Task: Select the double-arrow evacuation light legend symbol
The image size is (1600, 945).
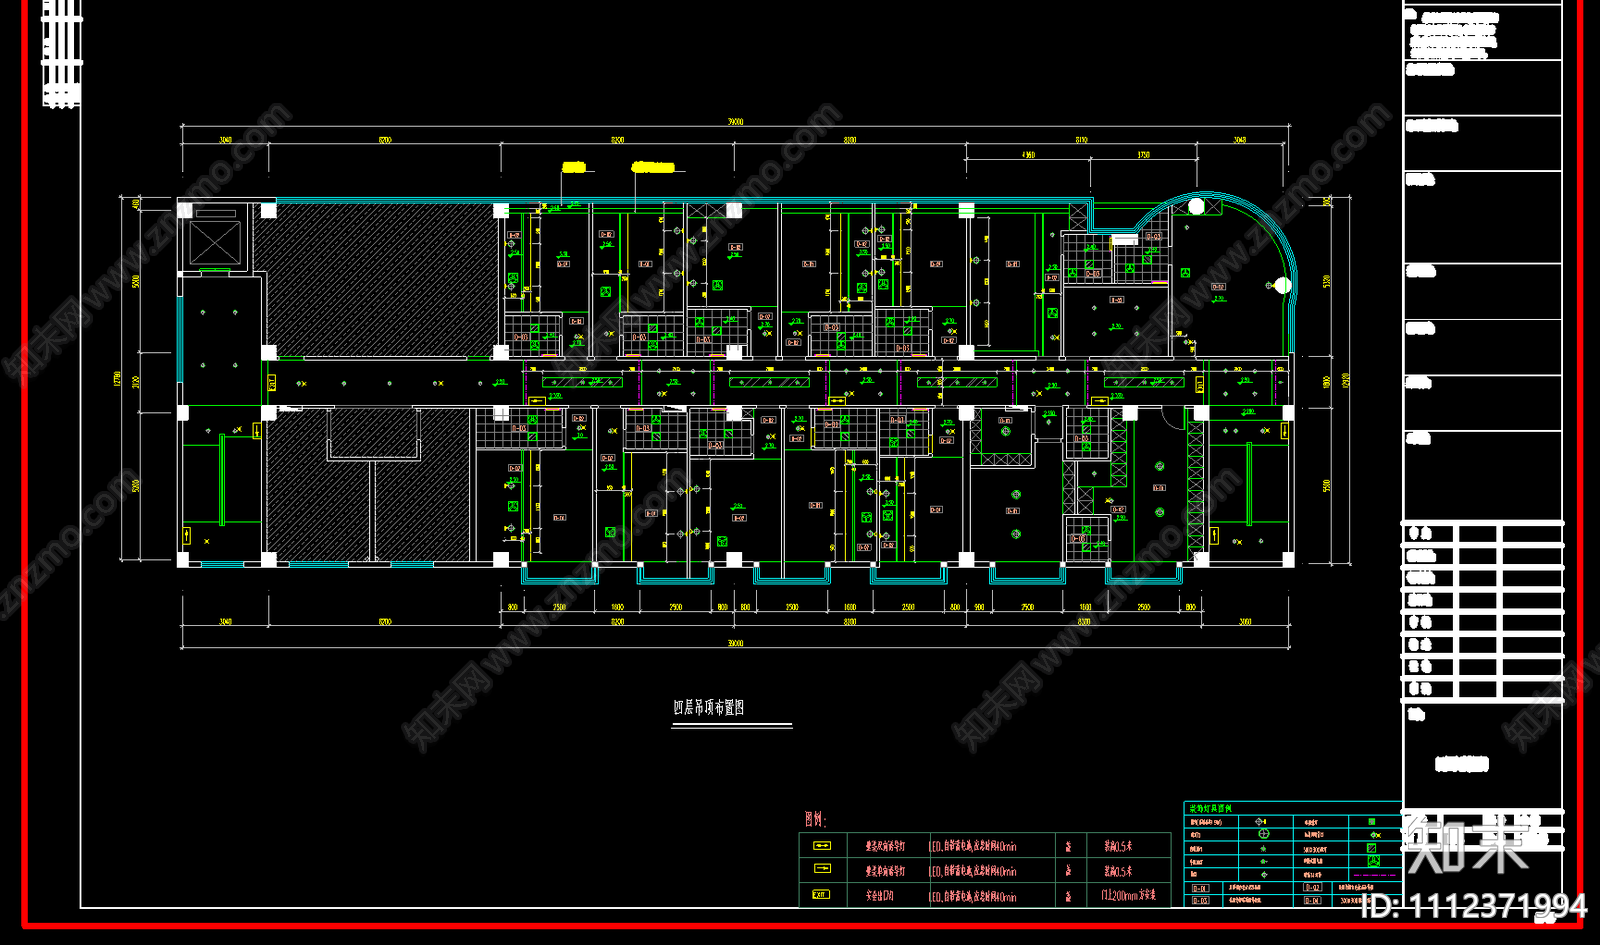Action: click(x=821, y=845)
